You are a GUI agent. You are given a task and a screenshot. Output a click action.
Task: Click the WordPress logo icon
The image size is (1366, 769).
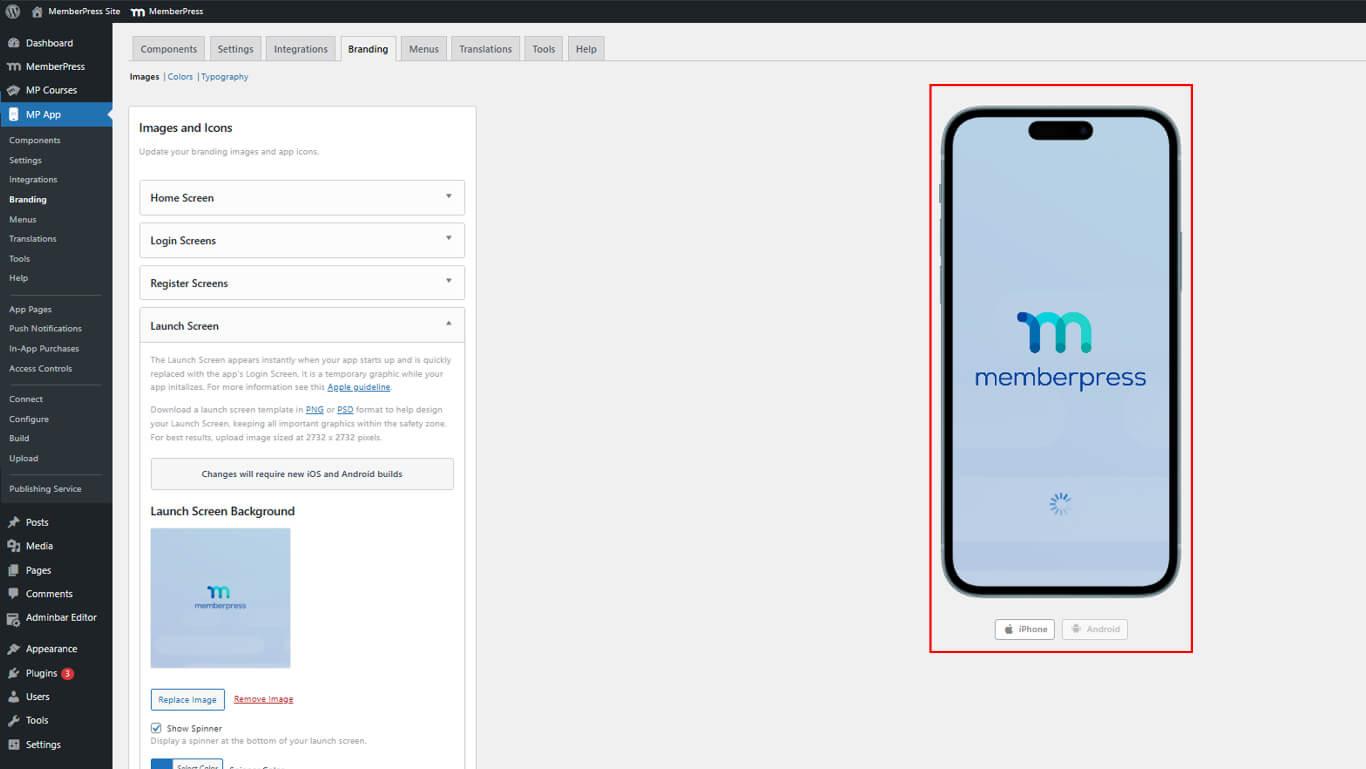click(x=13, y=11)
